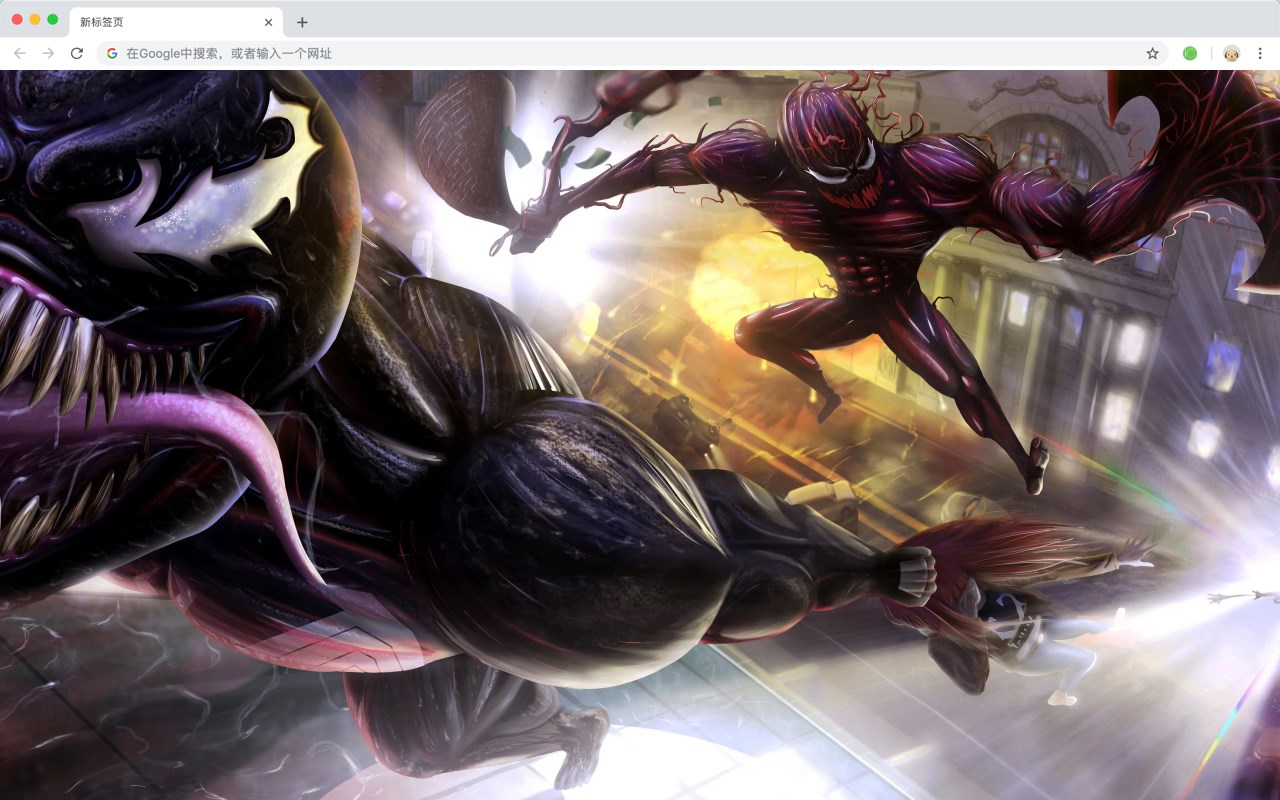Viewport: 1280px width, 800px height.
Task: Click the Google logo in address bar
Action: pos(112,53)
